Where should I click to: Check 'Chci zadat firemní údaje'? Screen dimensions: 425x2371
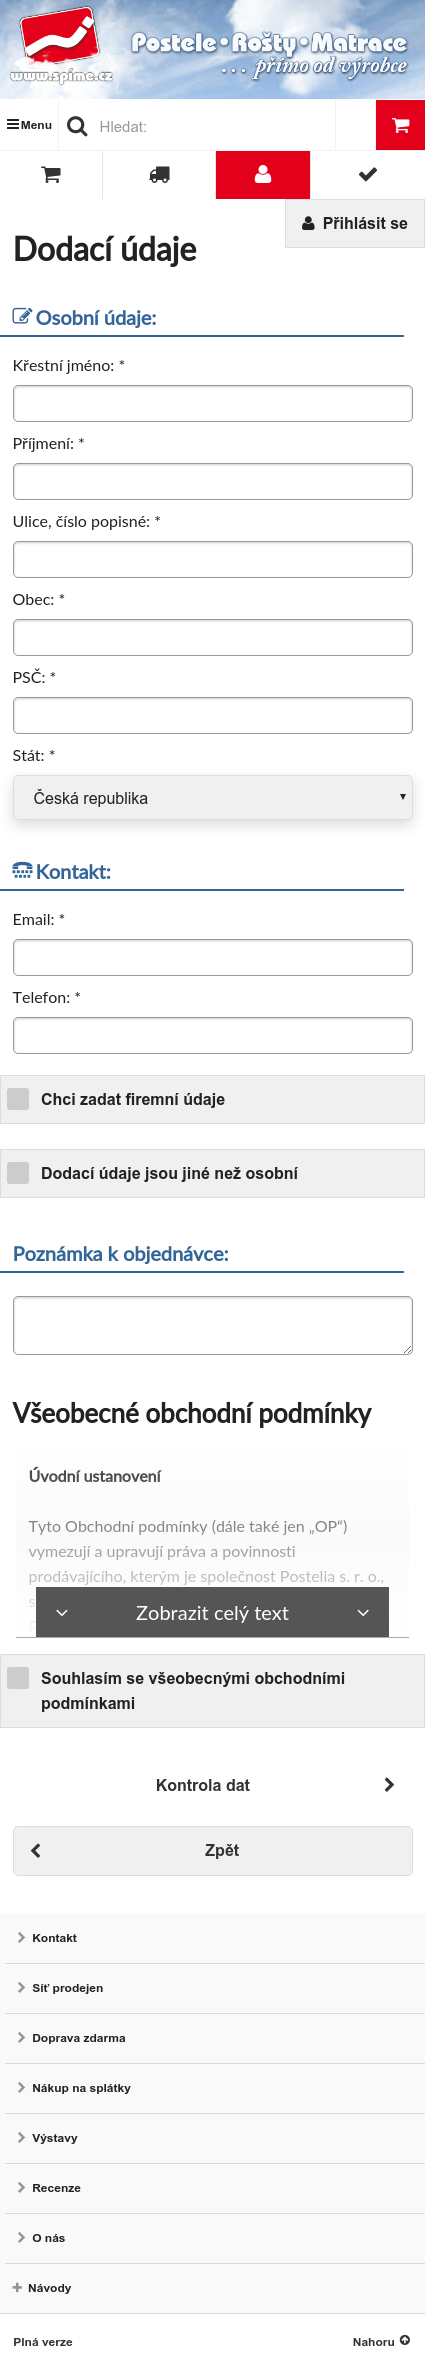pos(18,1099)
